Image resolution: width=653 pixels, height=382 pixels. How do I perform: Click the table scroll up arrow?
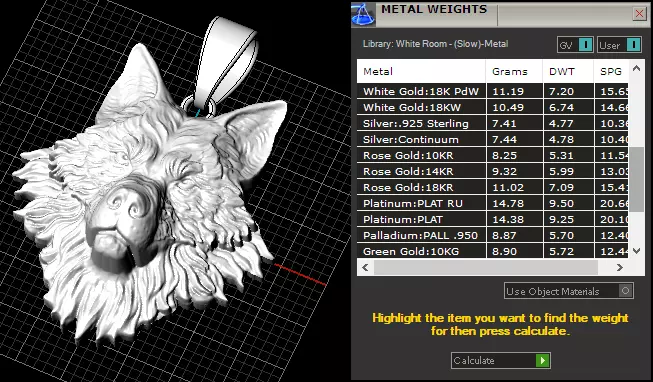(x=636, y=68)
